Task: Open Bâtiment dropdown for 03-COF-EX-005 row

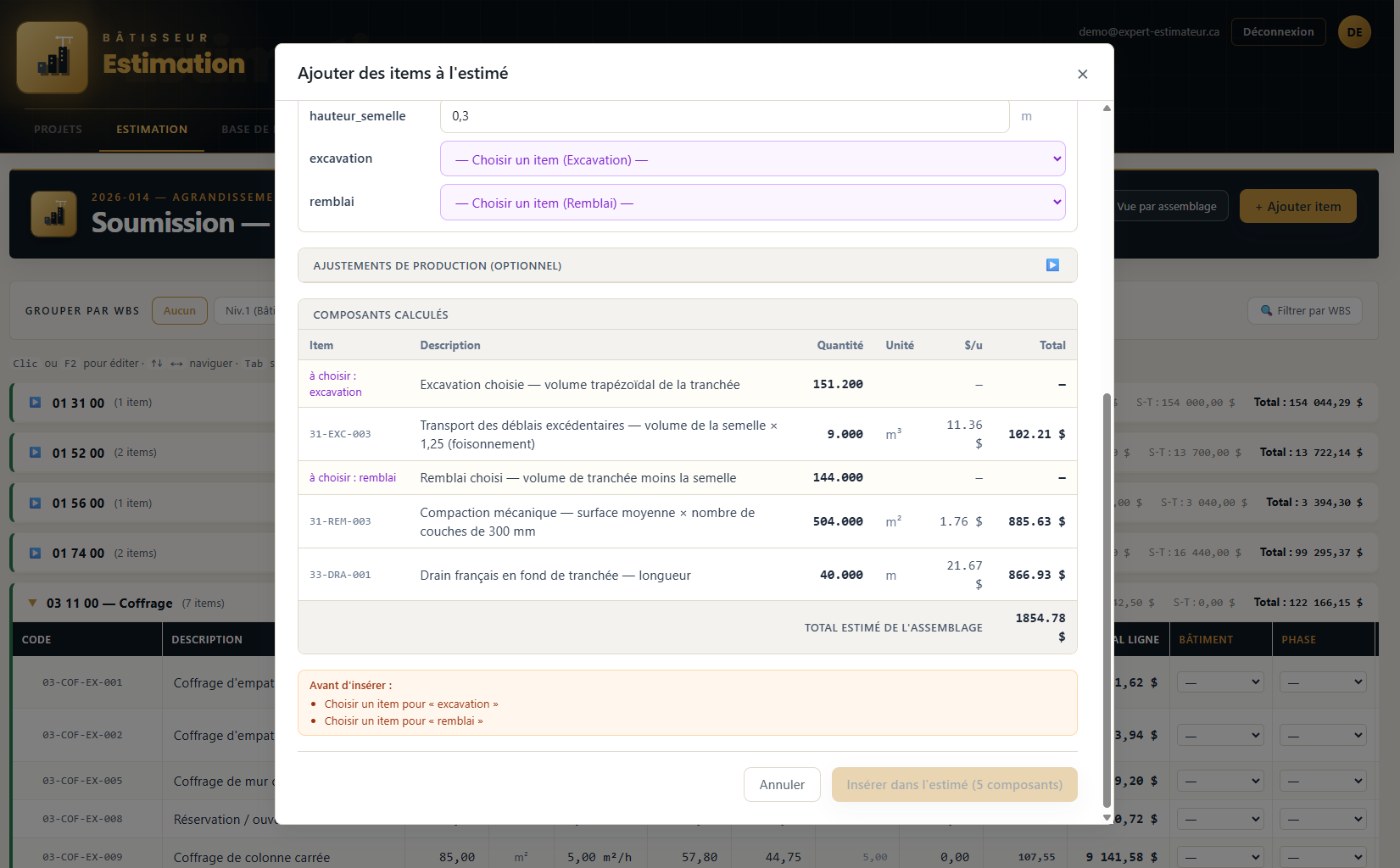Action: 1220,781
